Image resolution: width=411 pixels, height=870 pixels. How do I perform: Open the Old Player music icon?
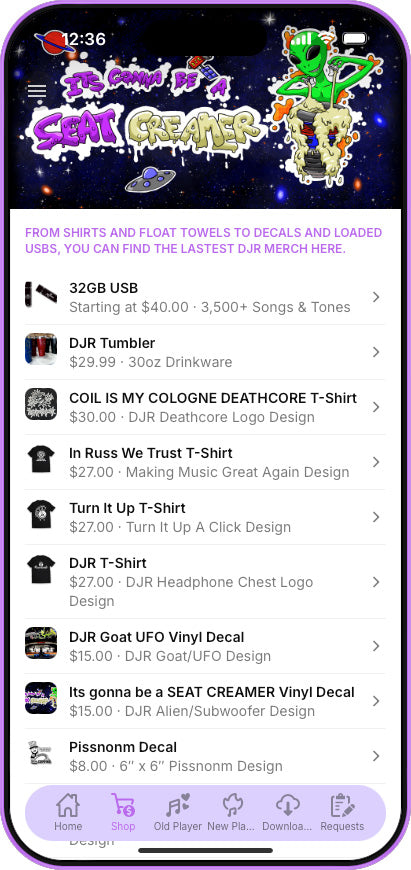pos(178,805)
